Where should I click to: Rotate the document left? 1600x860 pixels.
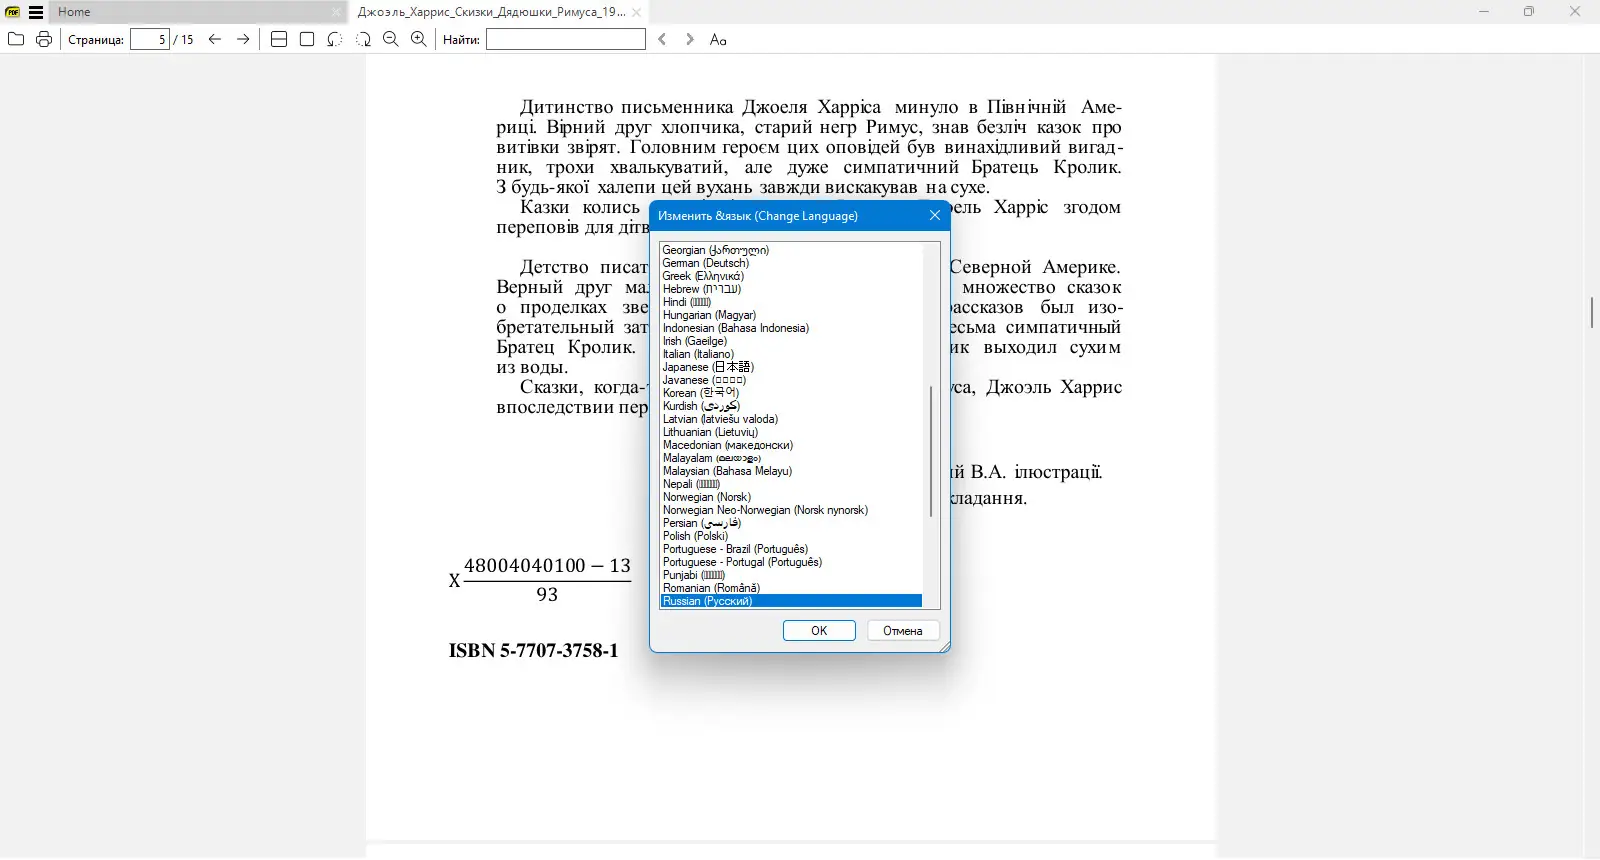coord(335,39)
